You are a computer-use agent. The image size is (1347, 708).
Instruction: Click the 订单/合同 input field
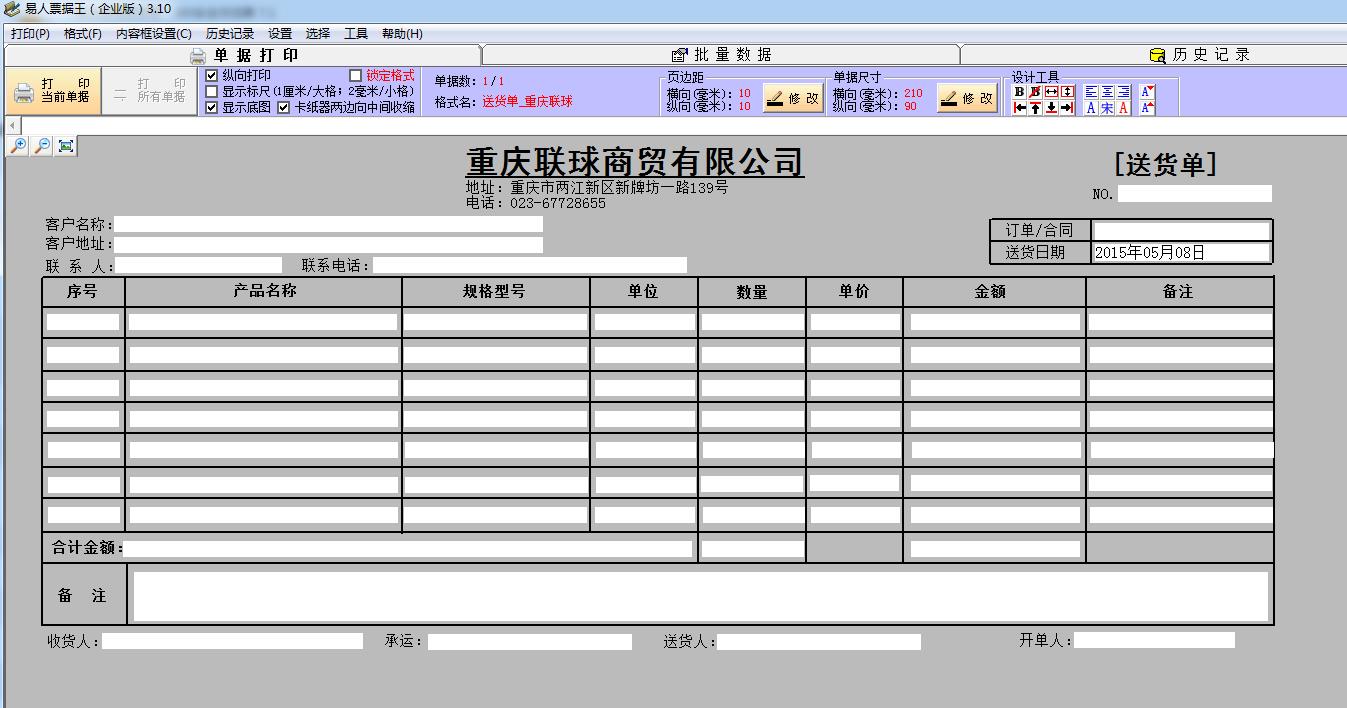tap(1181, 230)
